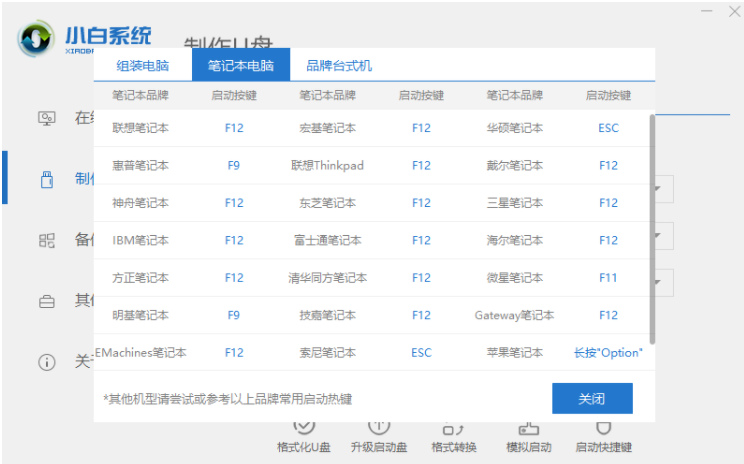Click F9 key for 明基笔记本
The height and width of the screenshot is (464, 744).
tap(233, 316)
